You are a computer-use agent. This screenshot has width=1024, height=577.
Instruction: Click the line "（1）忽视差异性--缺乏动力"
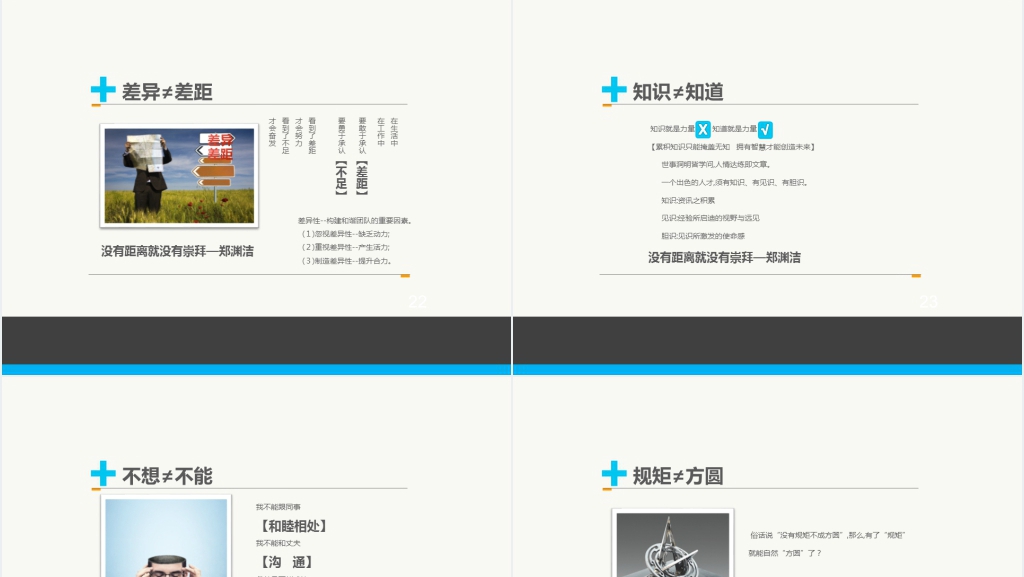click(345, 235)
